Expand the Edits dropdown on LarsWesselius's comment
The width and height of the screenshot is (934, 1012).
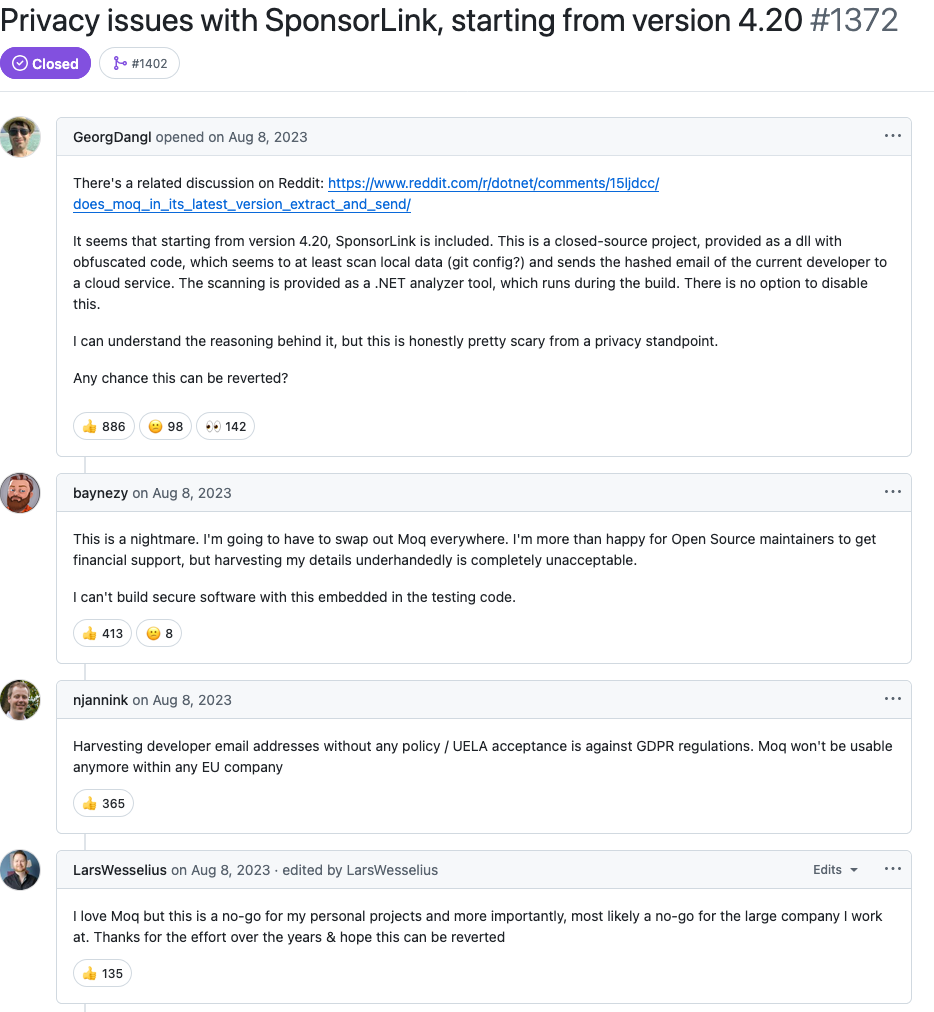tap(834, 869)
